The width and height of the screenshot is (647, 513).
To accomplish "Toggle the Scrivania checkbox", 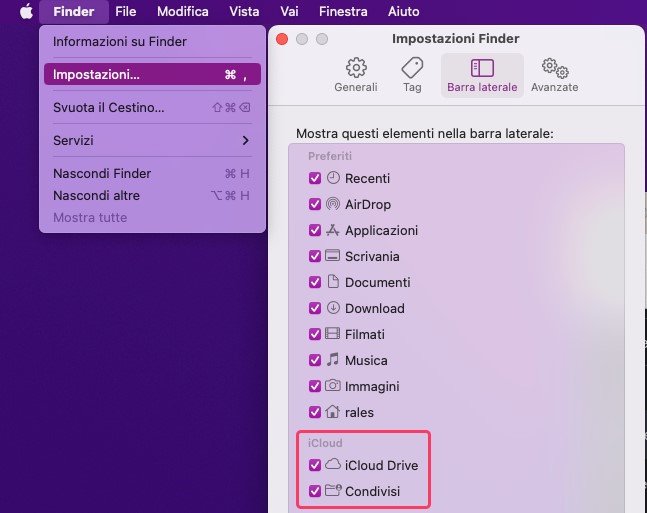I will [315, 256].
